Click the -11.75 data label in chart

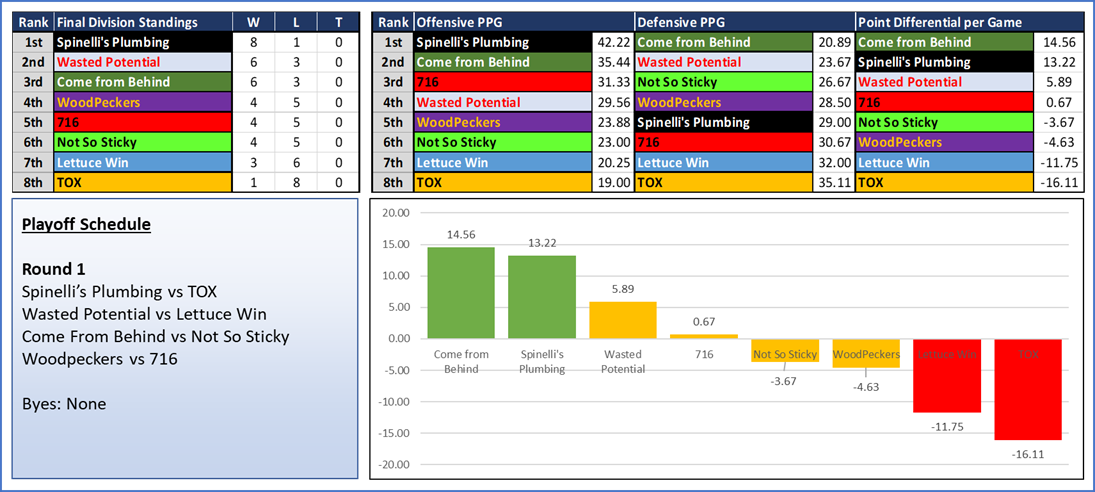click(946, 427)
